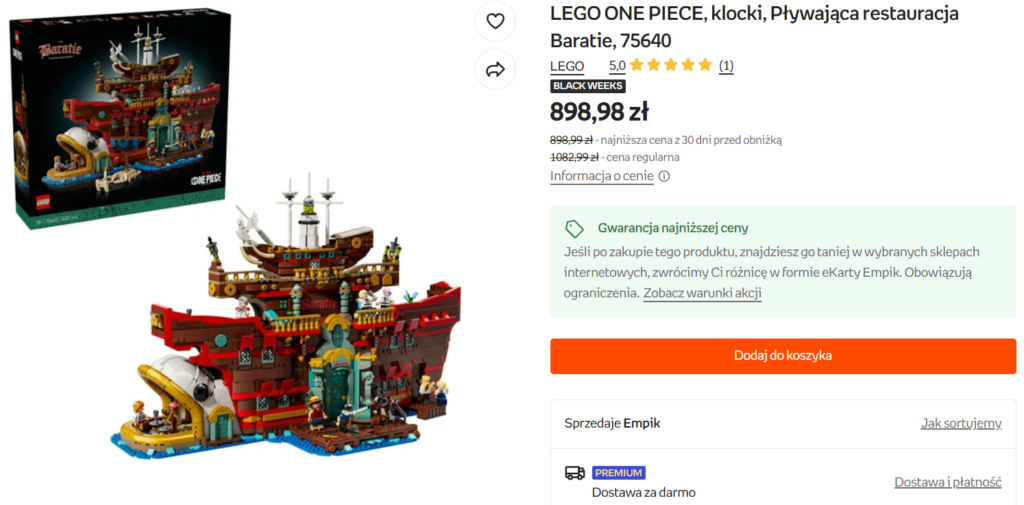Click the green price tag guarantee icon
1024x505 pixels.
pos(574,228)
